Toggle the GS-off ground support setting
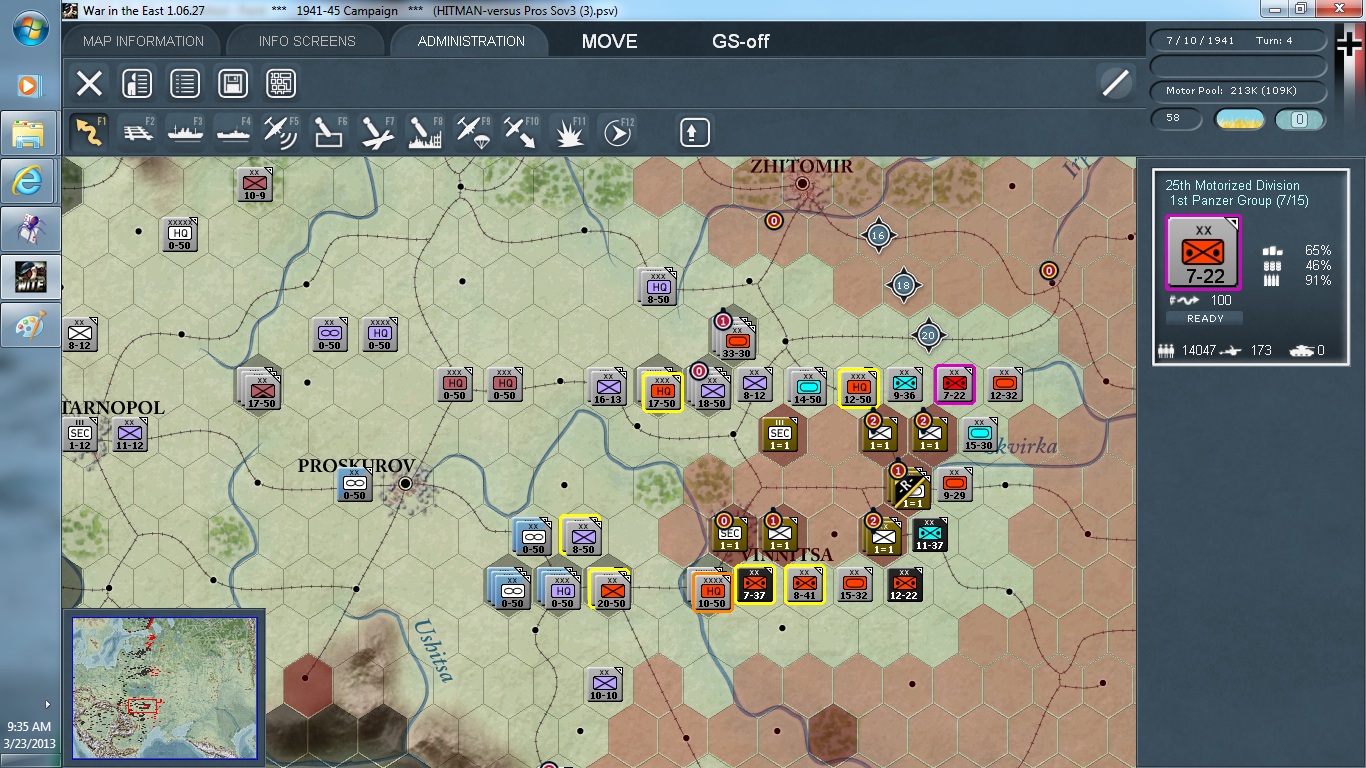Screen dimensions: 1366x768 pos(741,41)
